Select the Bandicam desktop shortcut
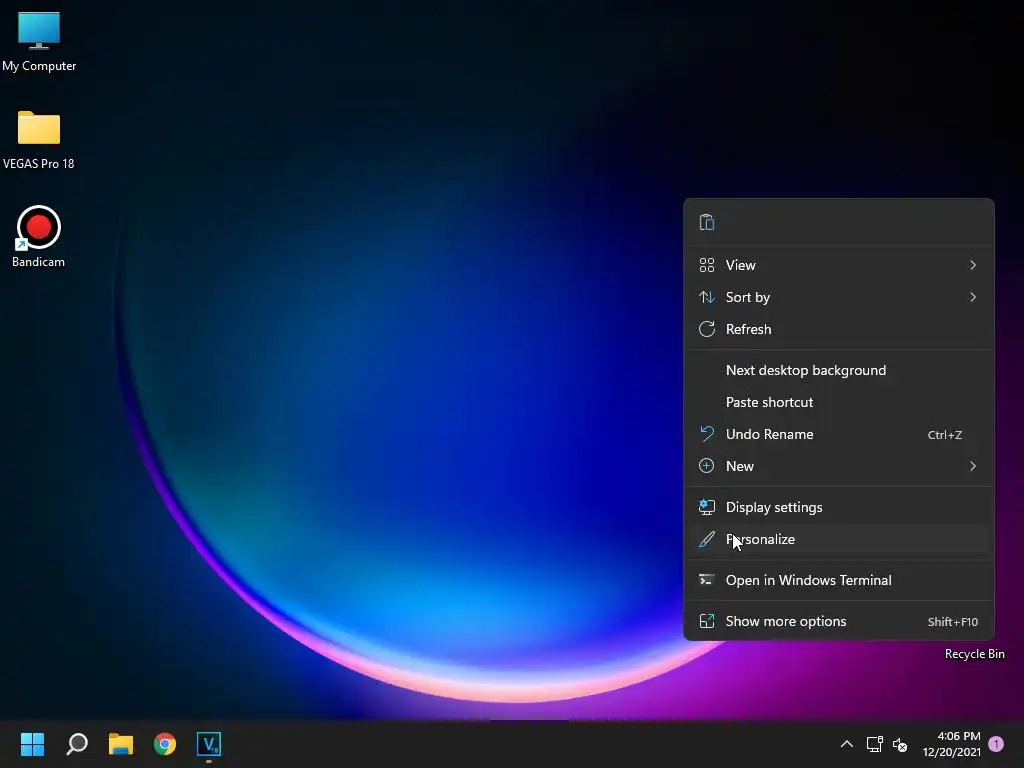 coord(39,236)
